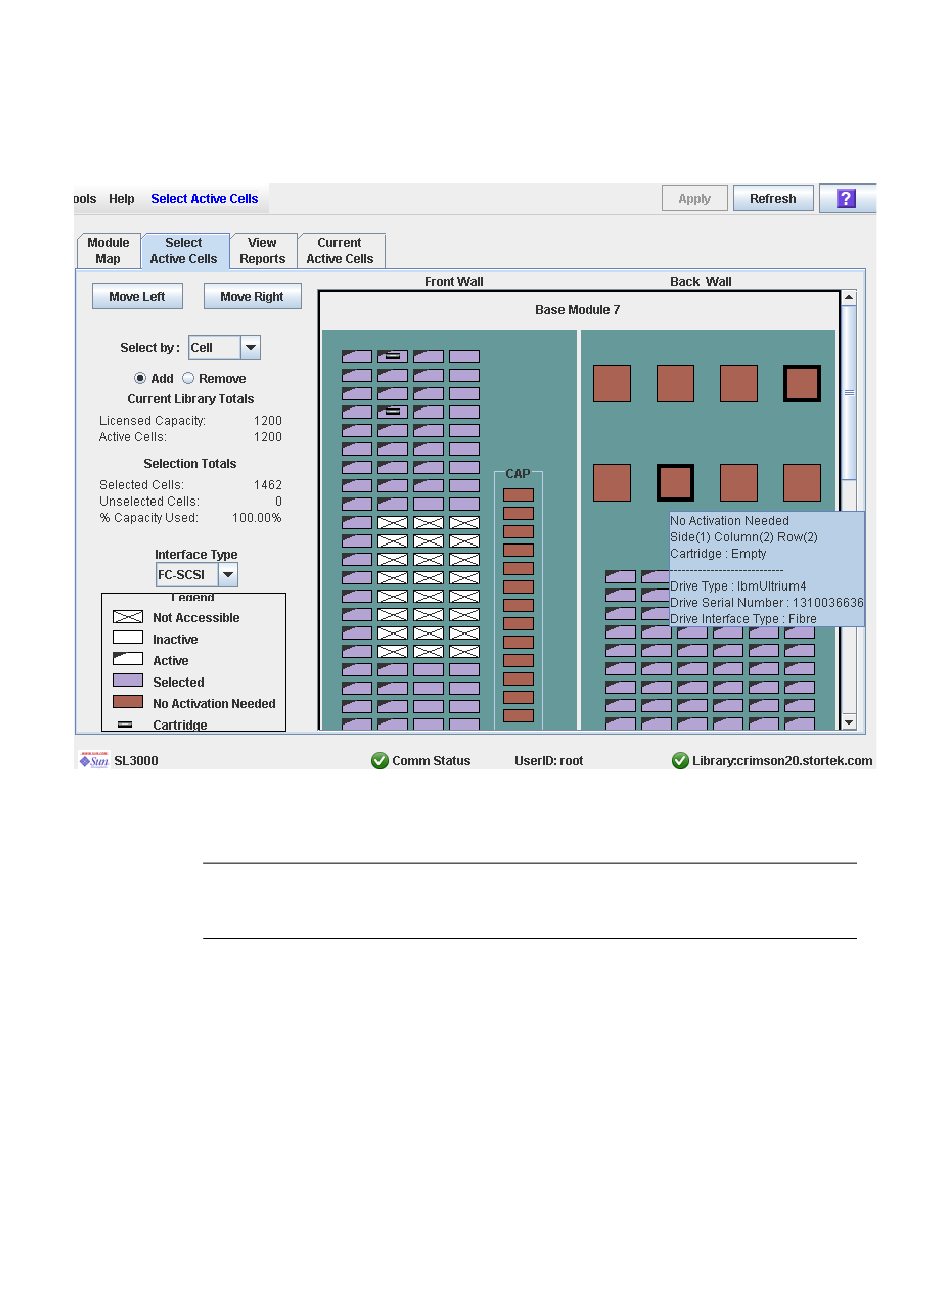Click the Active legend symbol
Viewport: 950px width, 1299px height.
tap(128, 660)
